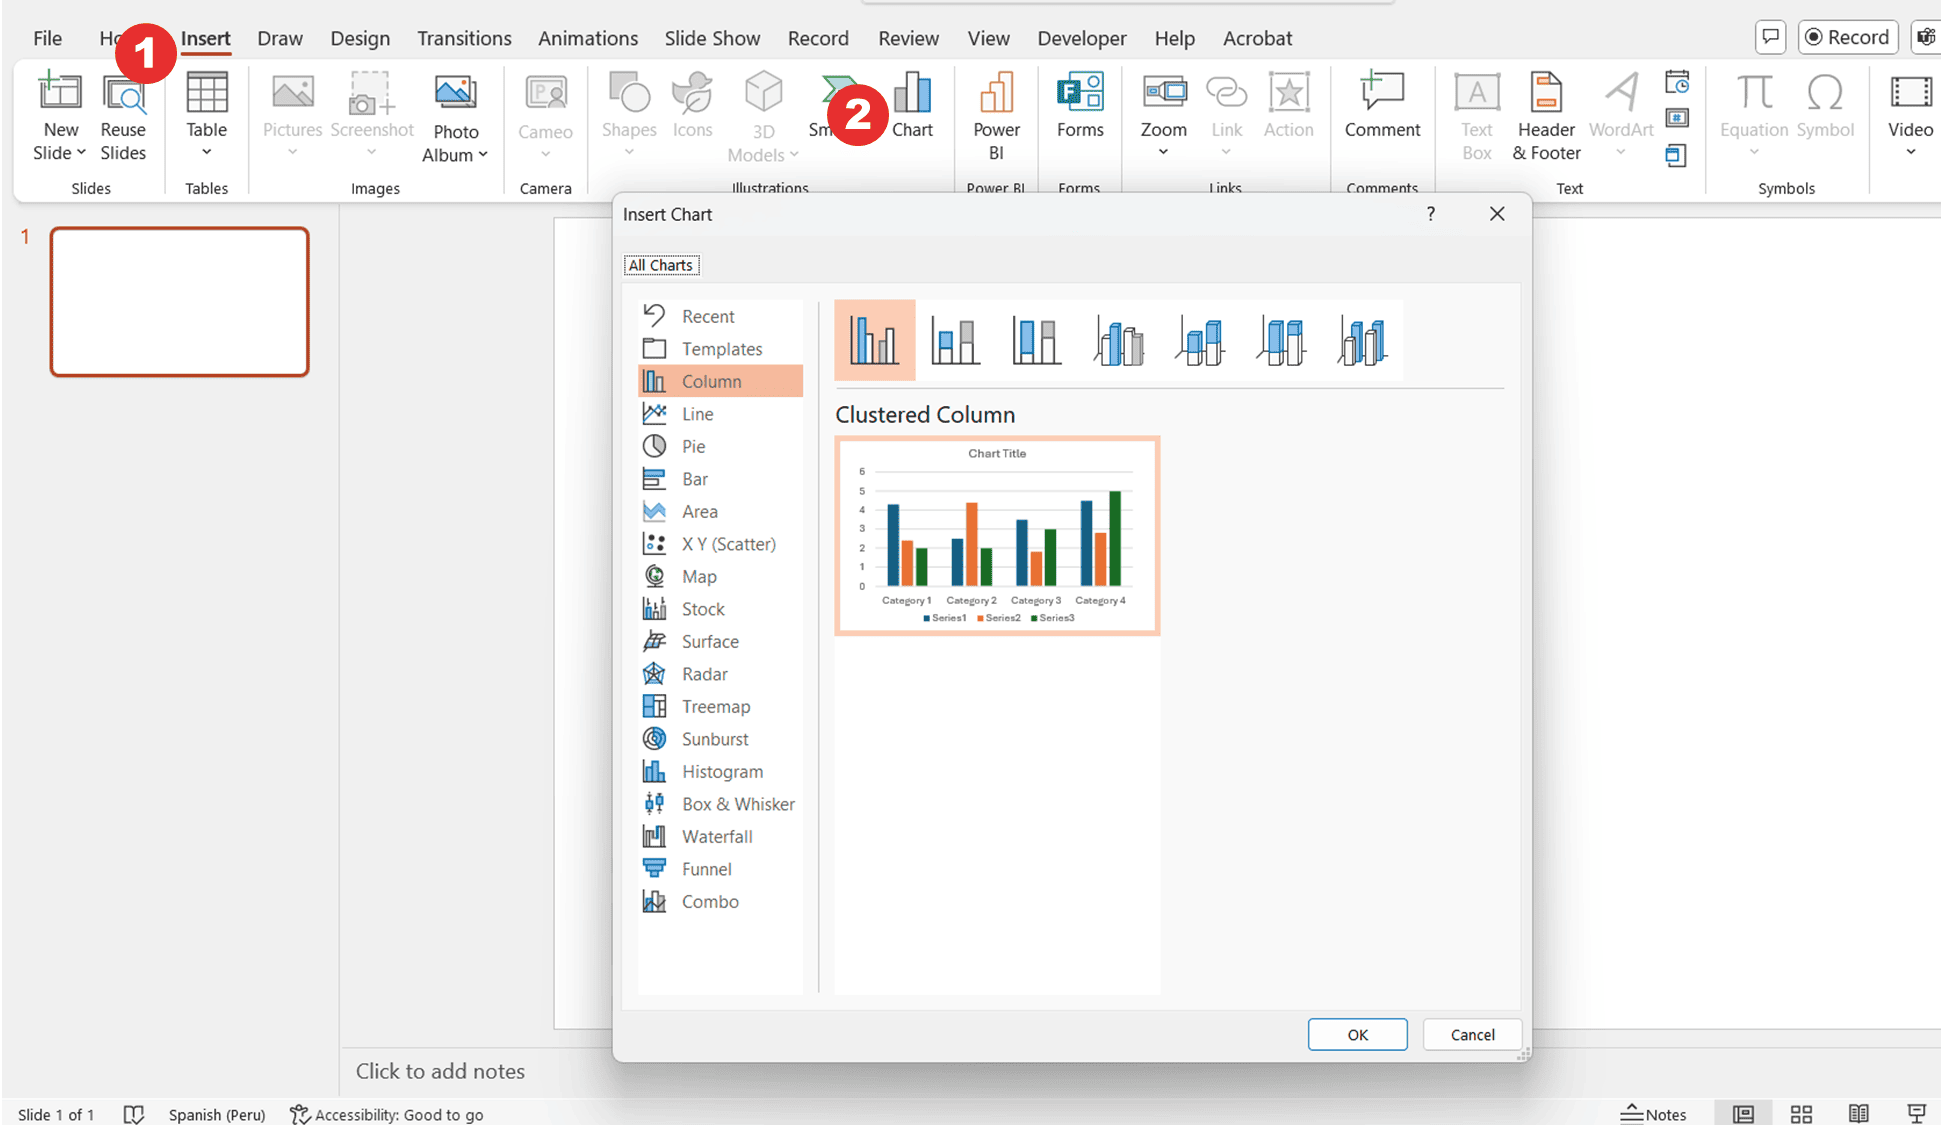Viewport: 1941px width, 1125px height.
Task: Click Cancel to close the dialog
Action: [1471, 1033]
